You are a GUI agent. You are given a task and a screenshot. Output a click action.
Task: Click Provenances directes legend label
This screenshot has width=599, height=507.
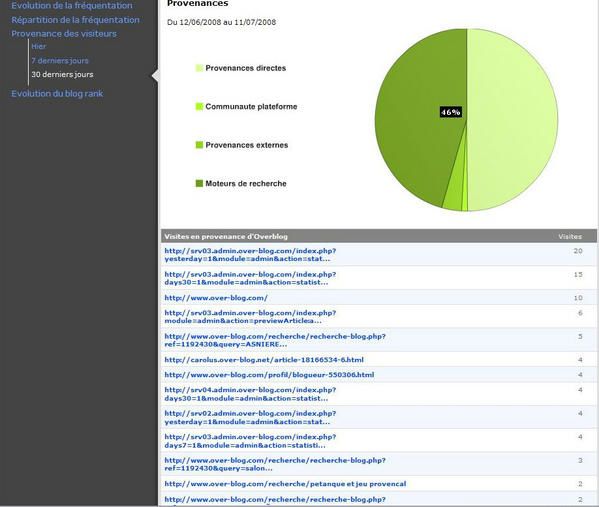(x=246, y=68)
